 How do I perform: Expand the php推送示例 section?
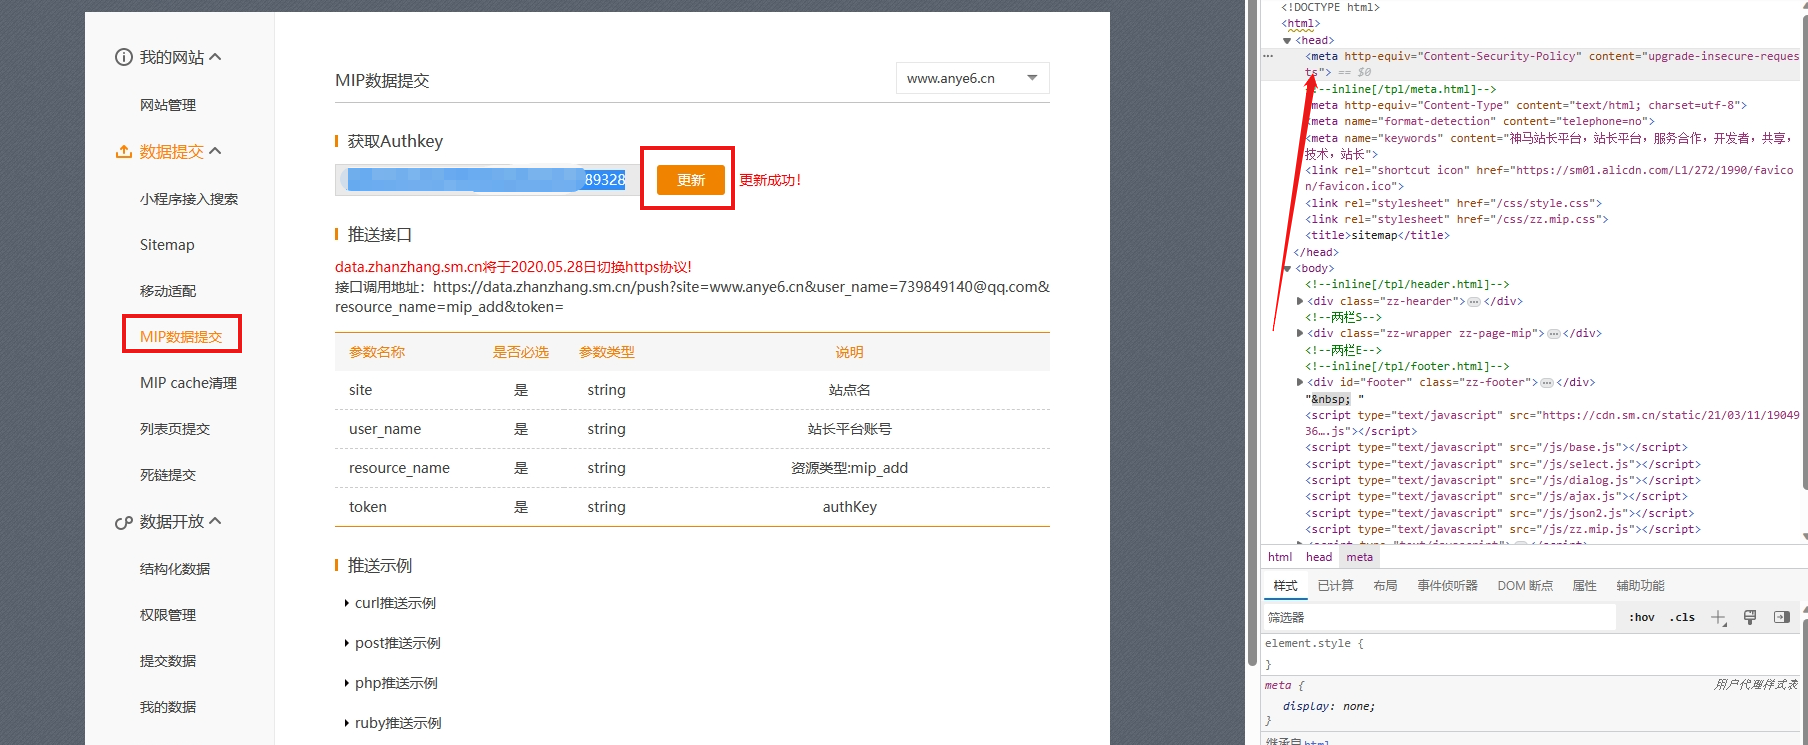coord(391,683)
